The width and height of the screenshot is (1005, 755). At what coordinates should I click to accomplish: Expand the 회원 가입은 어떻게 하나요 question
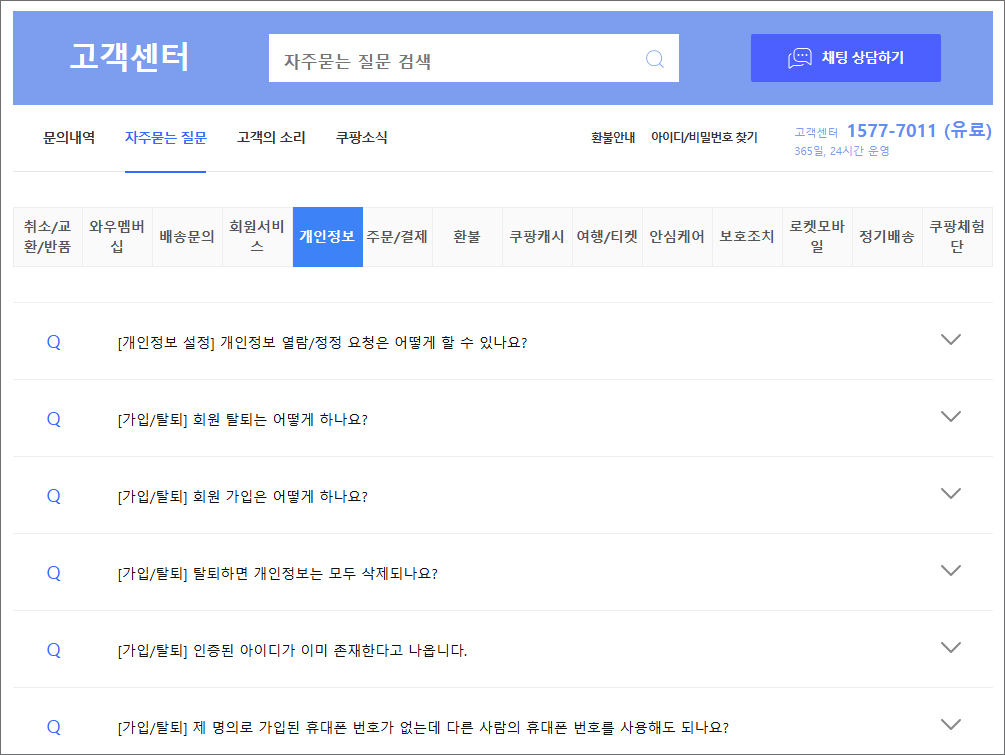(951, 494)
